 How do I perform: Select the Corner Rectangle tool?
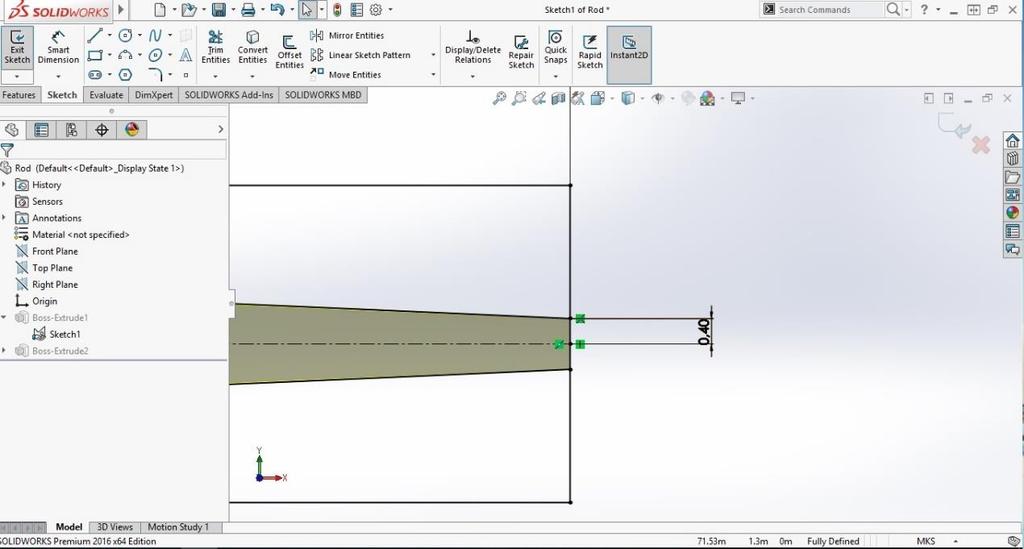pos(95,55)
